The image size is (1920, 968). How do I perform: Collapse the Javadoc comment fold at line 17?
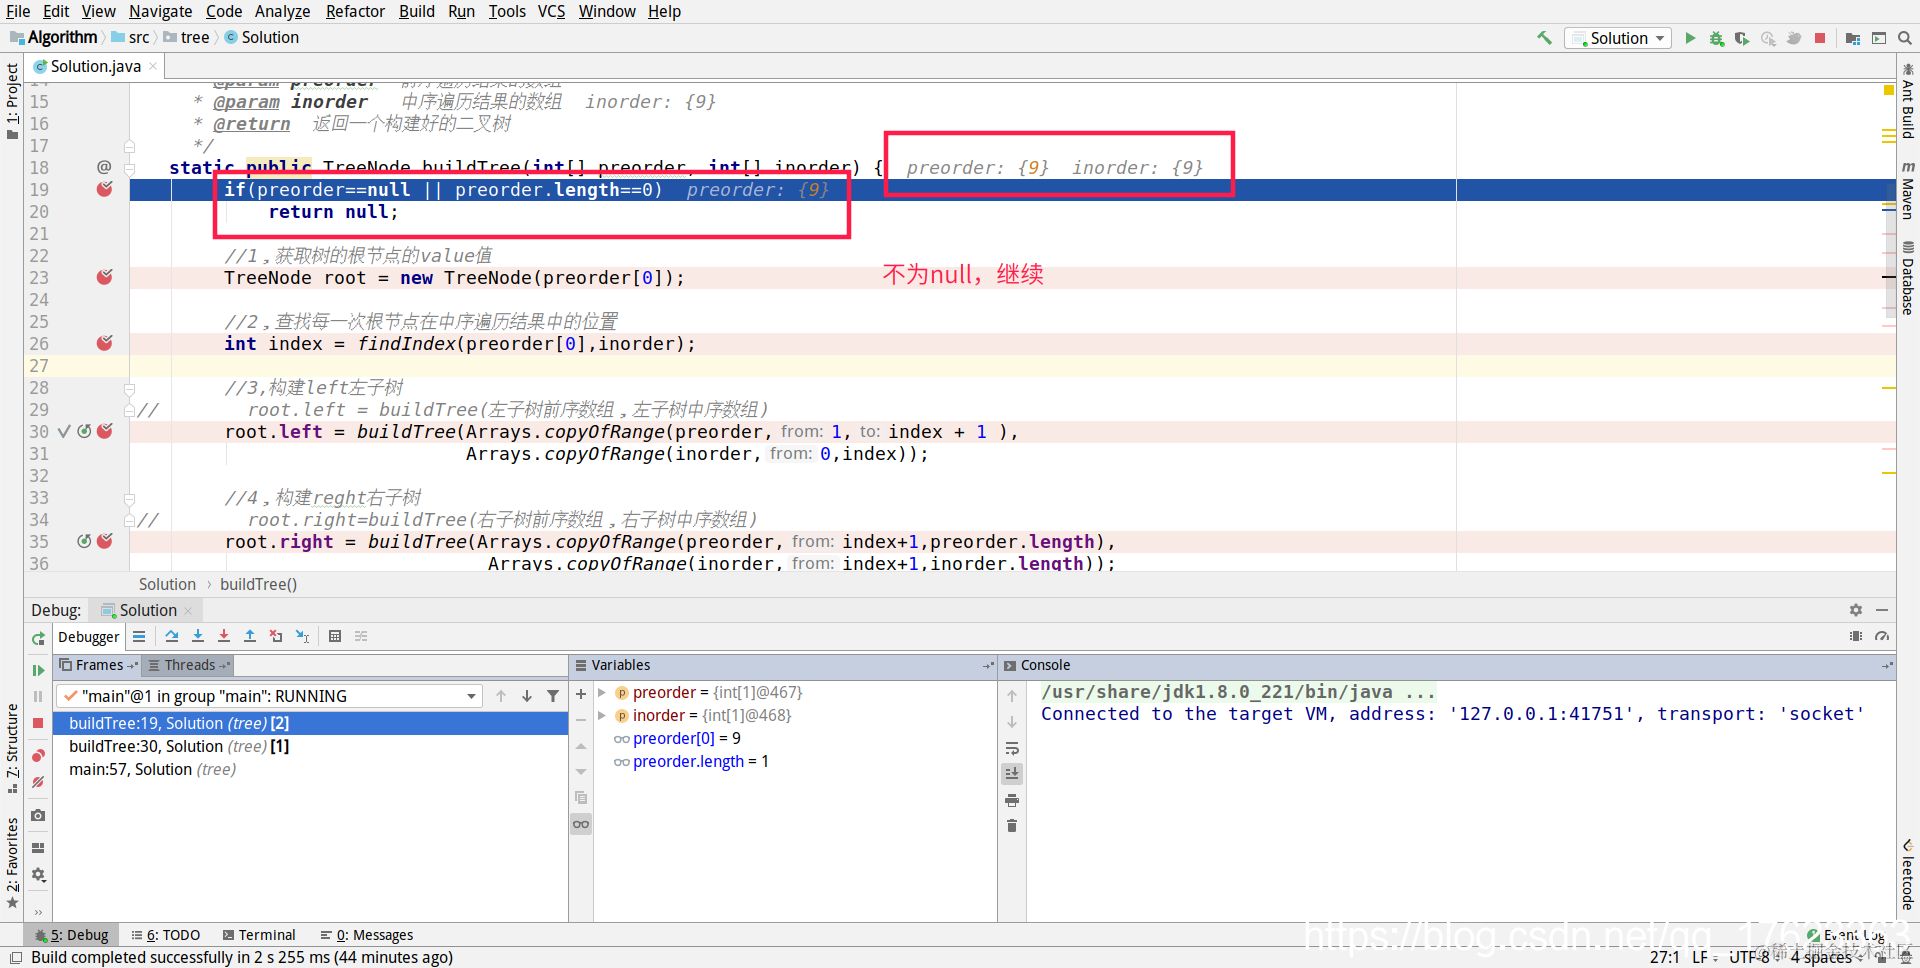pos(130,145)
